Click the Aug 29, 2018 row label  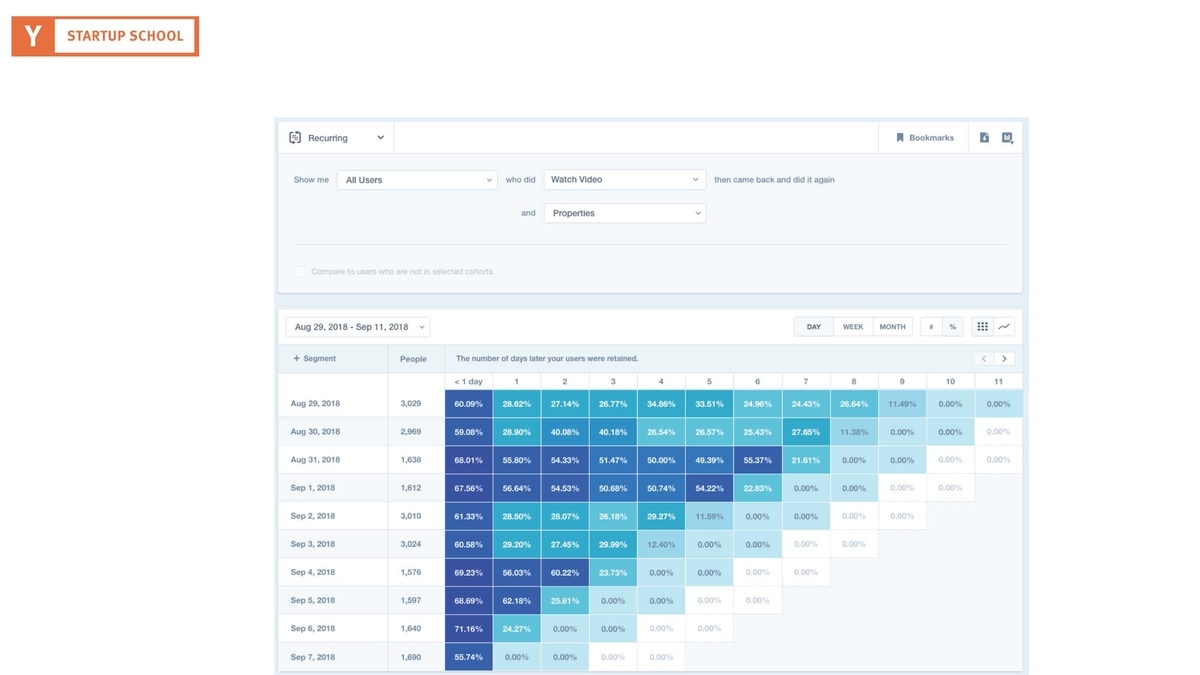coord(316,404)
